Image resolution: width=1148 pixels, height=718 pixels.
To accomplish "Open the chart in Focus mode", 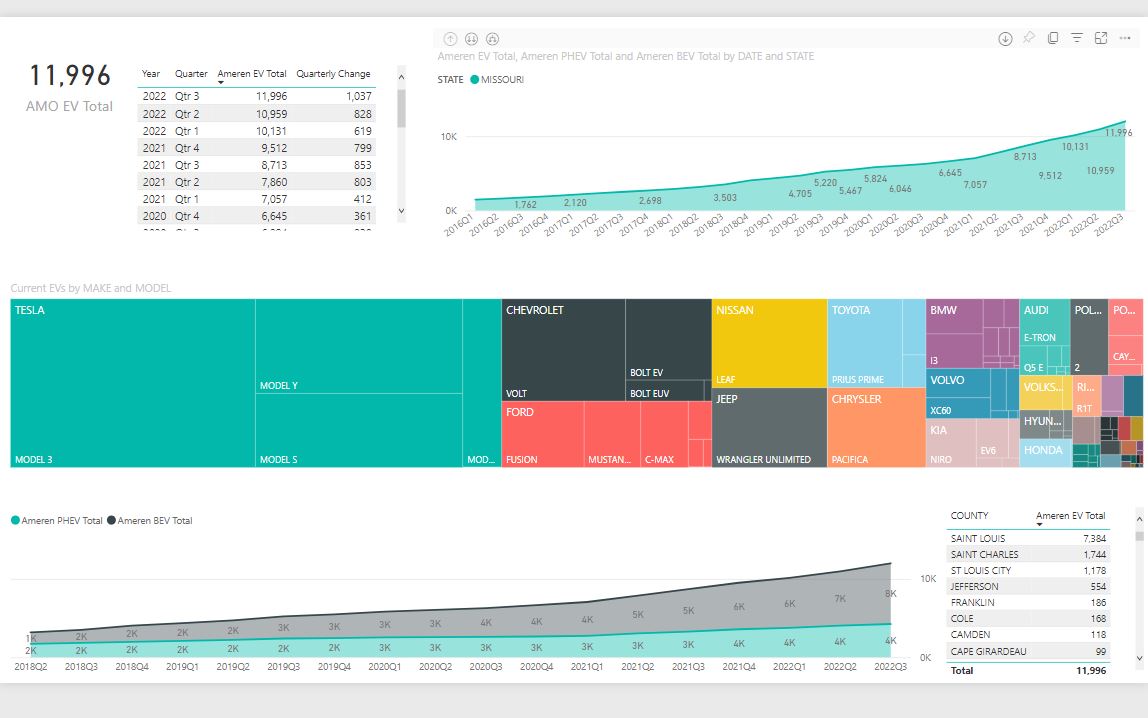I will [1101, 38].
